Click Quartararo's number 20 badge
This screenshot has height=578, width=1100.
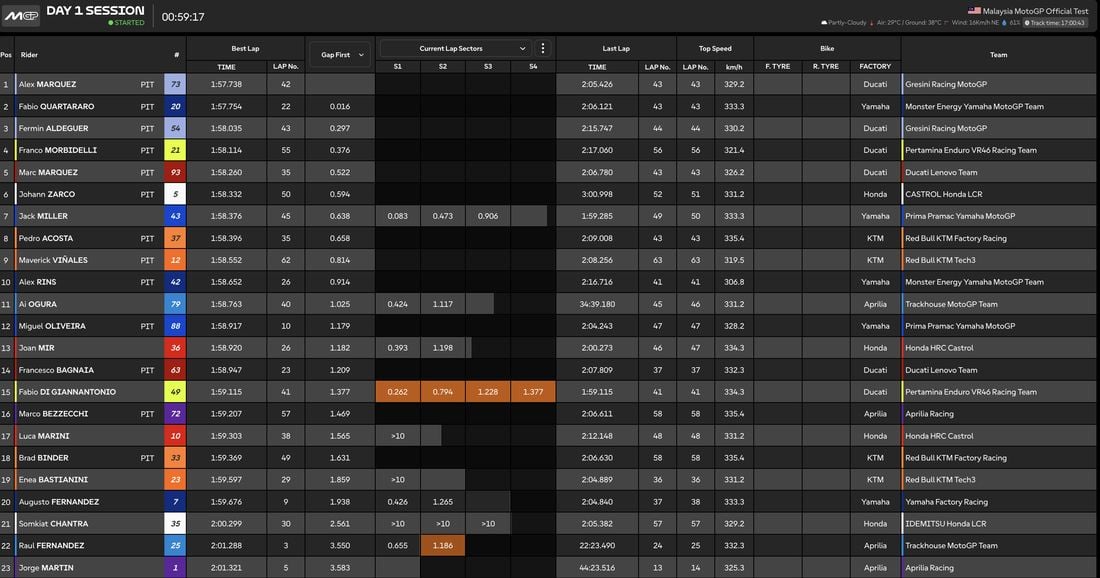pos(175,107)
